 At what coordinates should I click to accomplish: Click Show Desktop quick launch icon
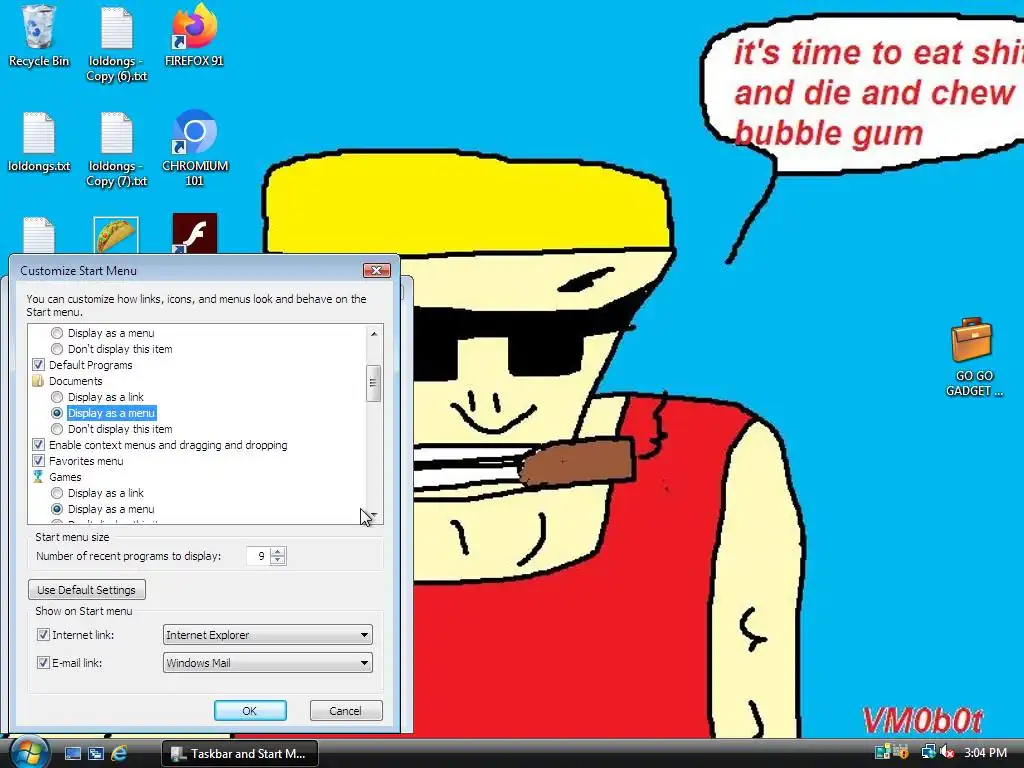[72, 753]
